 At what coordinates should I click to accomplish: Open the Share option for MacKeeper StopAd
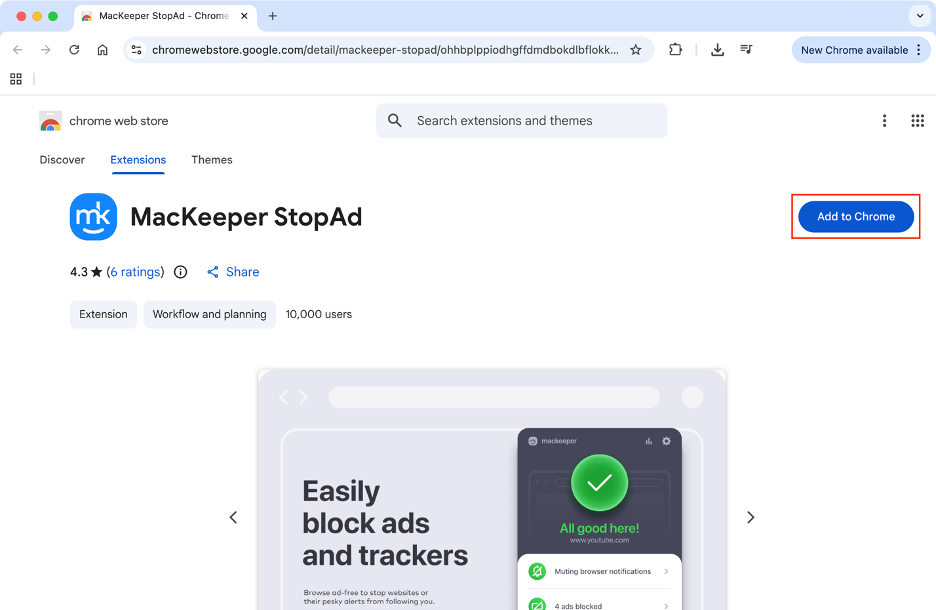(232, 271)
